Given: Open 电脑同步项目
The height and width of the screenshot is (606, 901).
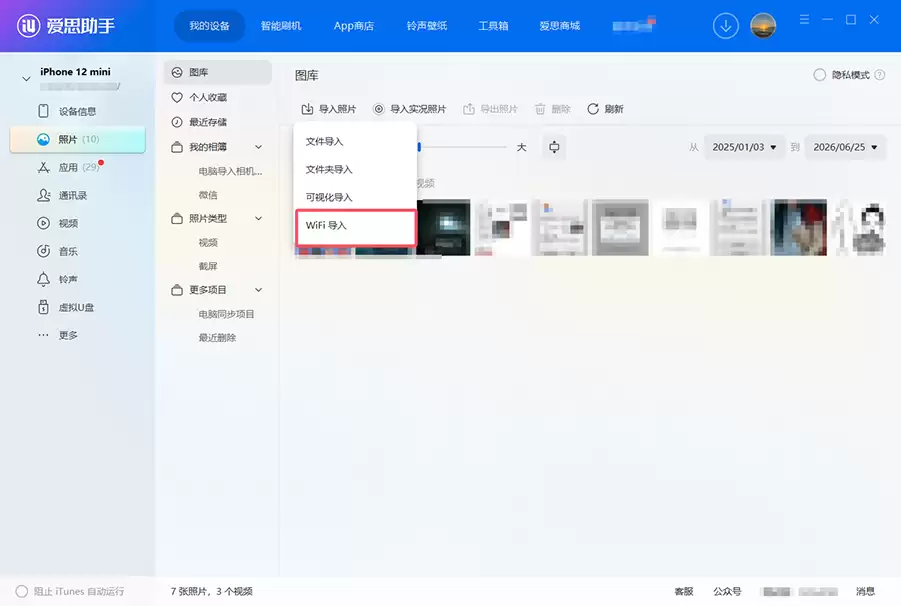Looking at the screenshot, I should [226, 314].
